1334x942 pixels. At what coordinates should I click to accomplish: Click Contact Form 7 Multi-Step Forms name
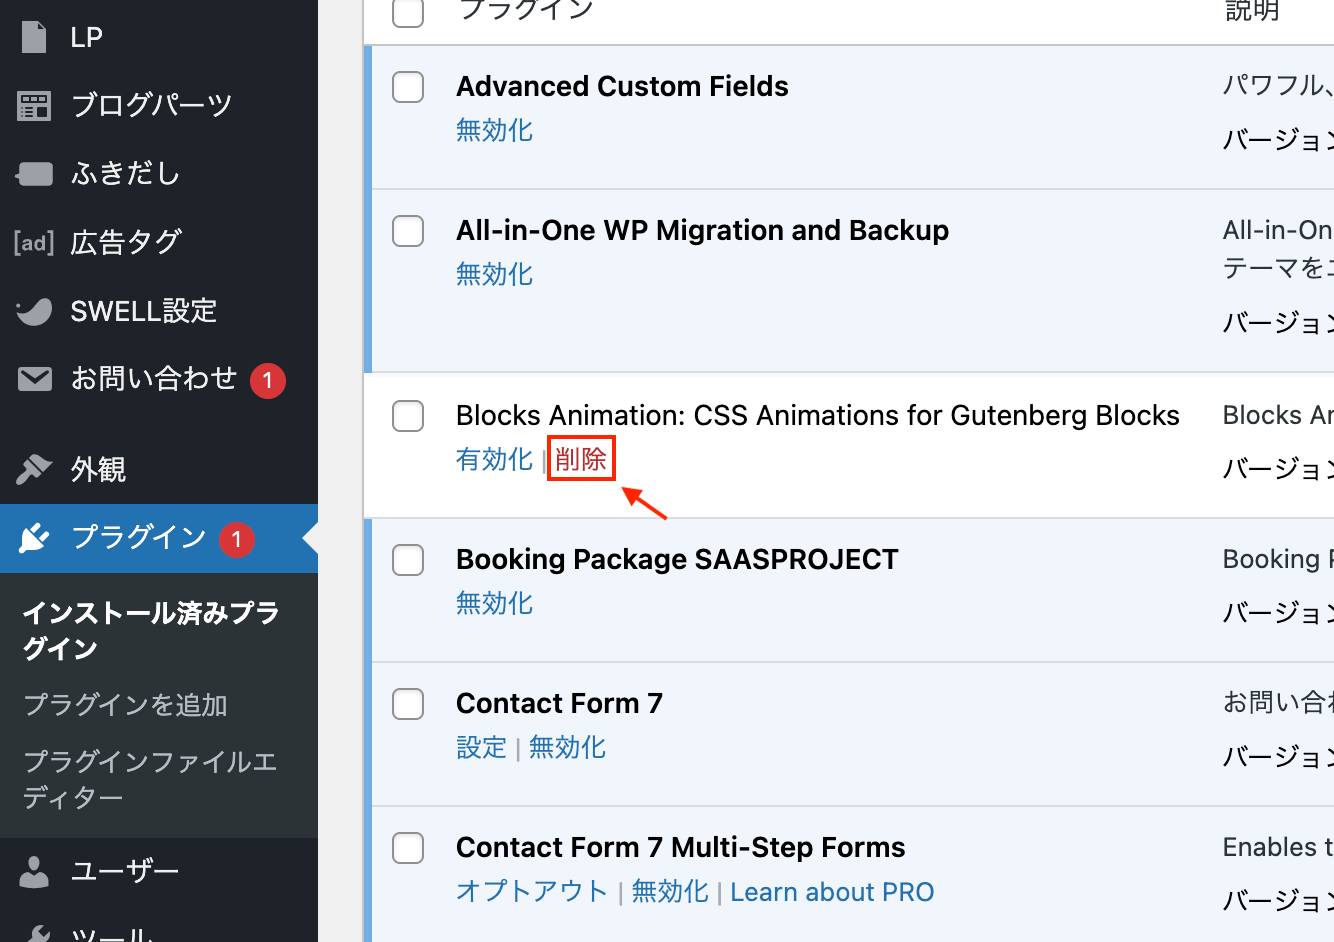(680, 848)
